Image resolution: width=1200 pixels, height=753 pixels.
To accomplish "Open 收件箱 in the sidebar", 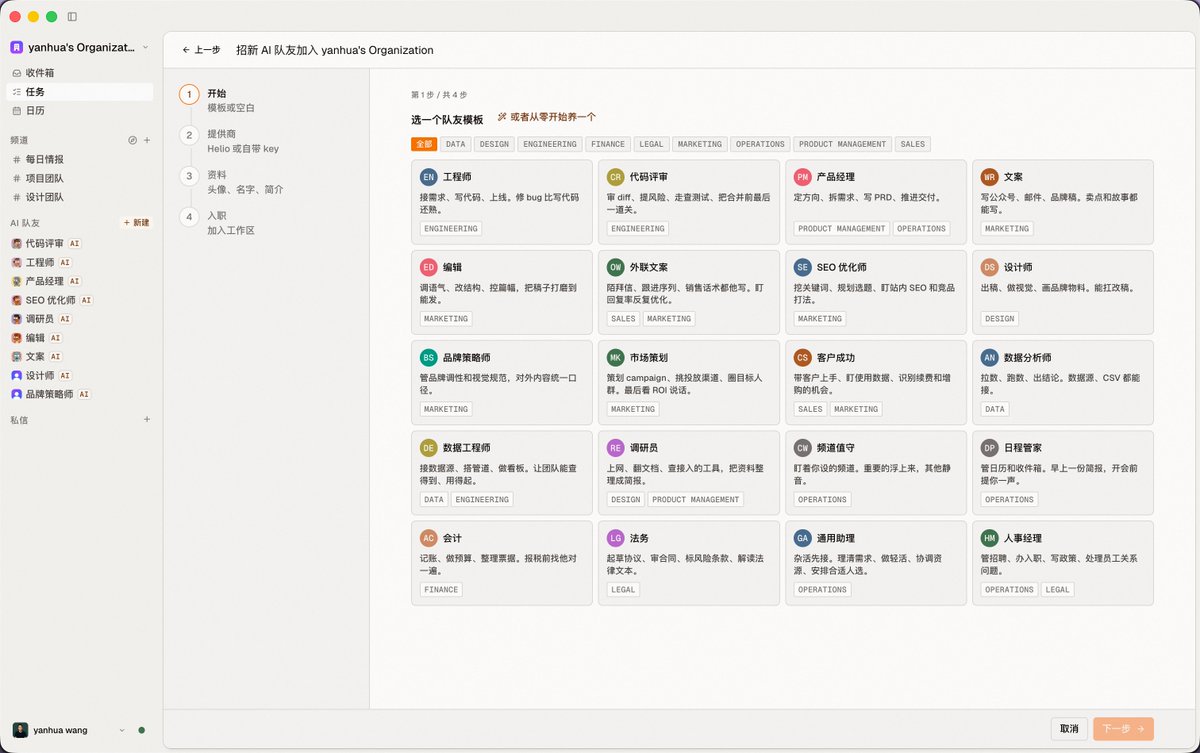I will tap(80, 73).
